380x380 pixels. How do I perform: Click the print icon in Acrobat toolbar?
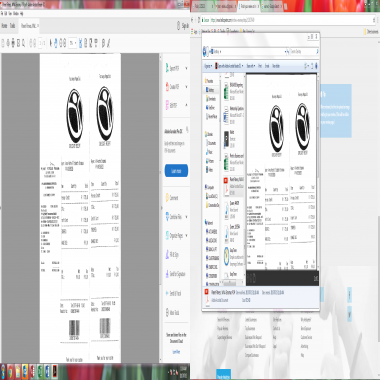(13, 43)
